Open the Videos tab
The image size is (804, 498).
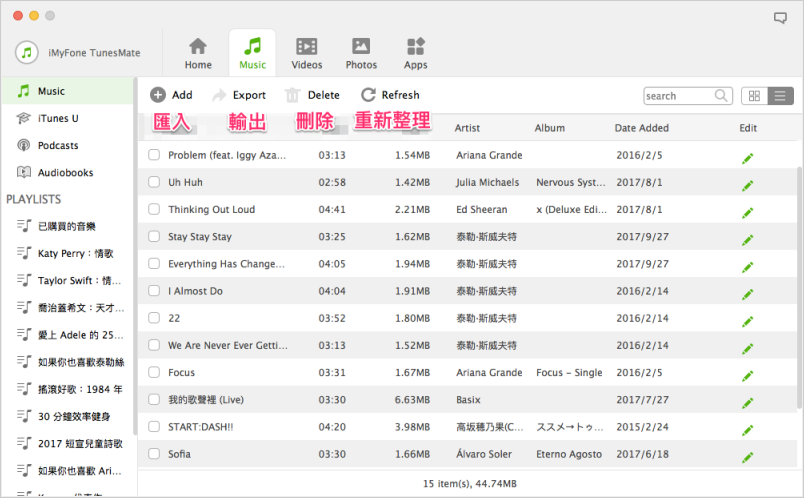307,53
